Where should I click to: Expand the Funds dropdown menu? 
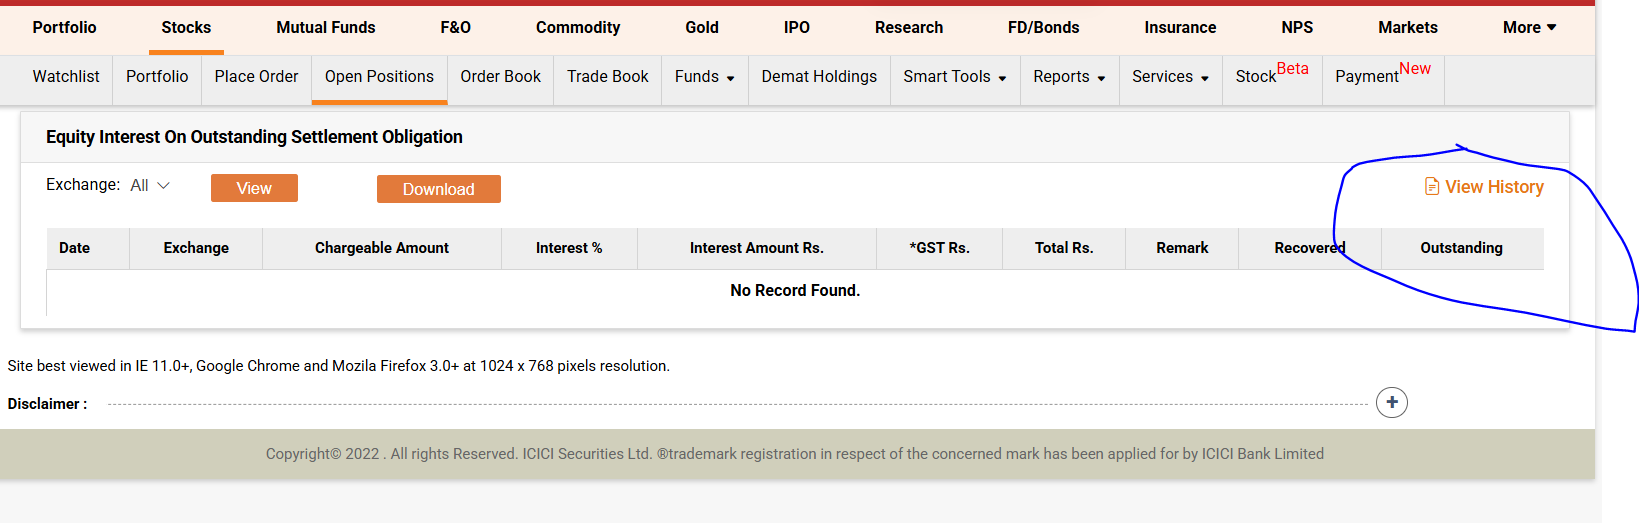tap(704, 77)
